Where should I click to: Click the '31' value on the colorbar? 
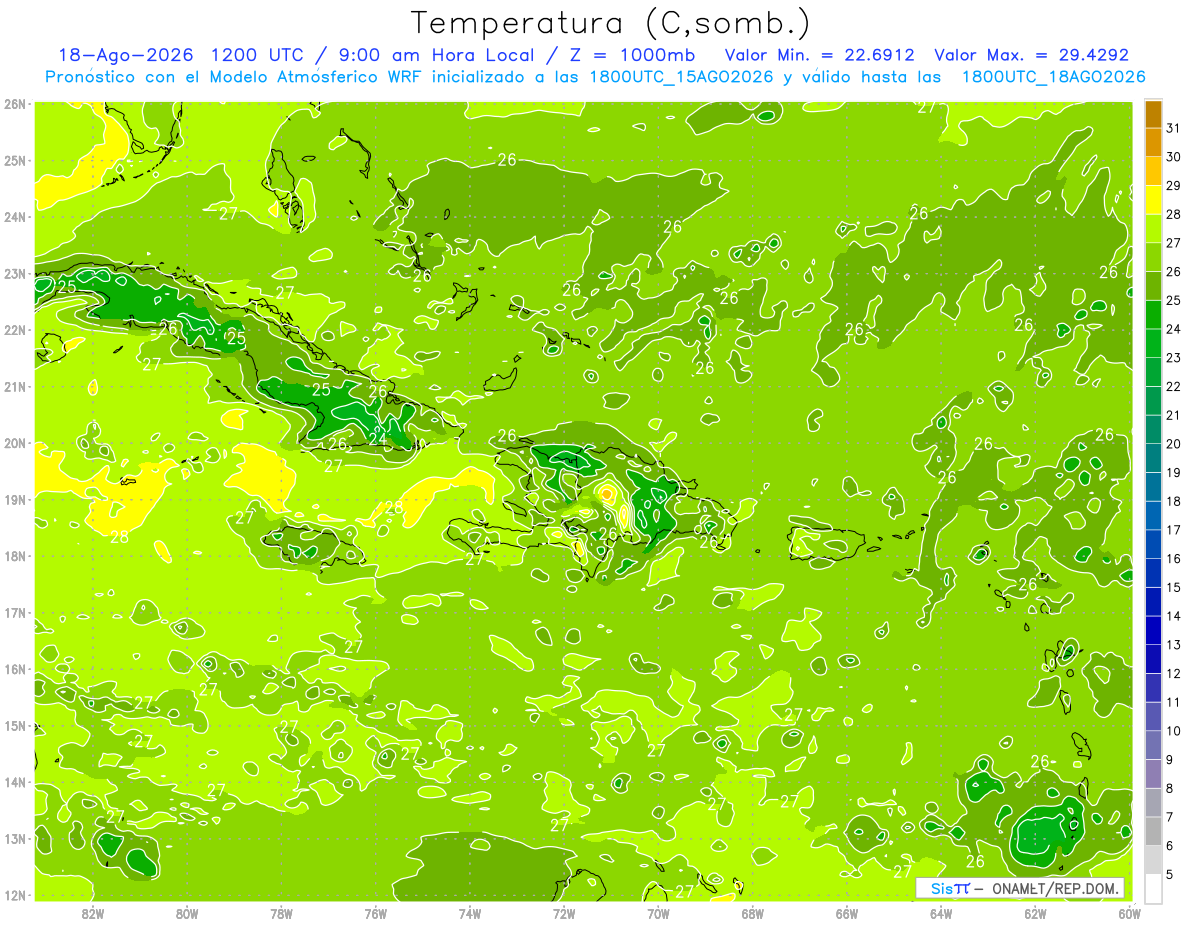click(x=1174, y=129)
